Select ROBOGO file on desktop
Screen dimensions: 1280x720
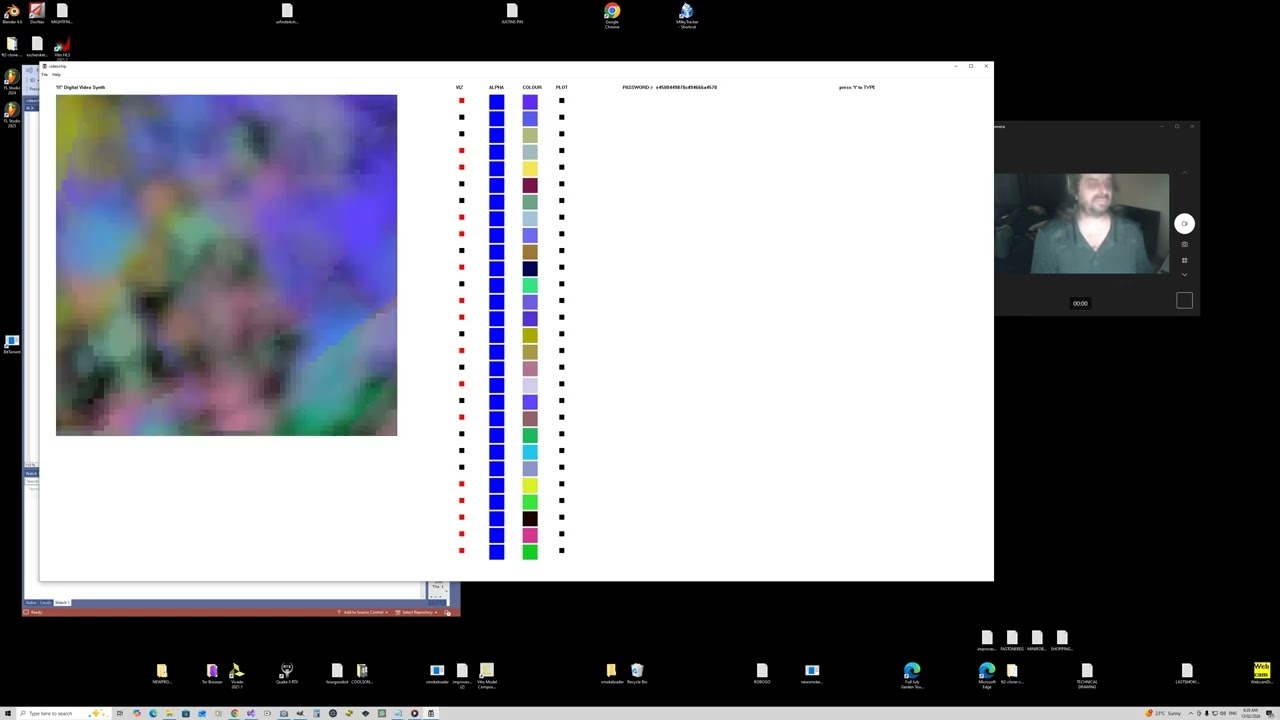(762, 674)
